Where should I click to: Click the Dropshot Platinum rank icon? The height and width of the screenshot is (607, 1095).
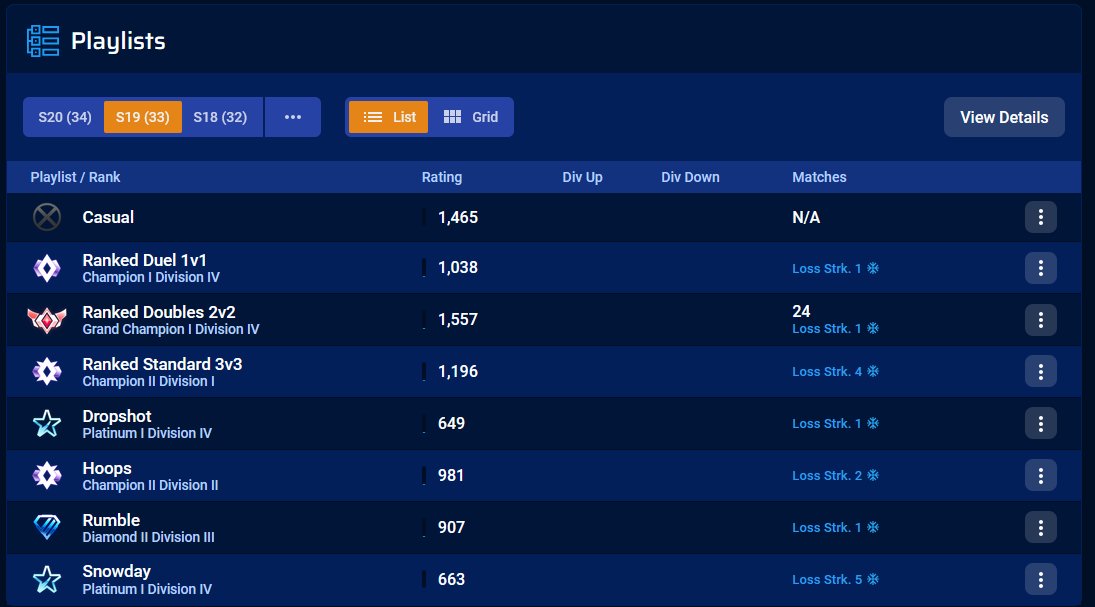tap(47, 423)
